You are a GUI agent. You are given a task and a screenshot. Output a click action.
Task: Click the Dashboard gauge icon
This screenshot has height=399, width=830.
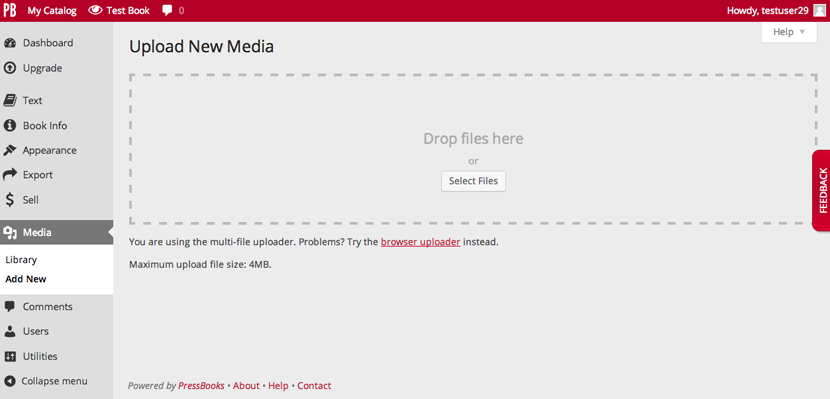coord(10,43)
